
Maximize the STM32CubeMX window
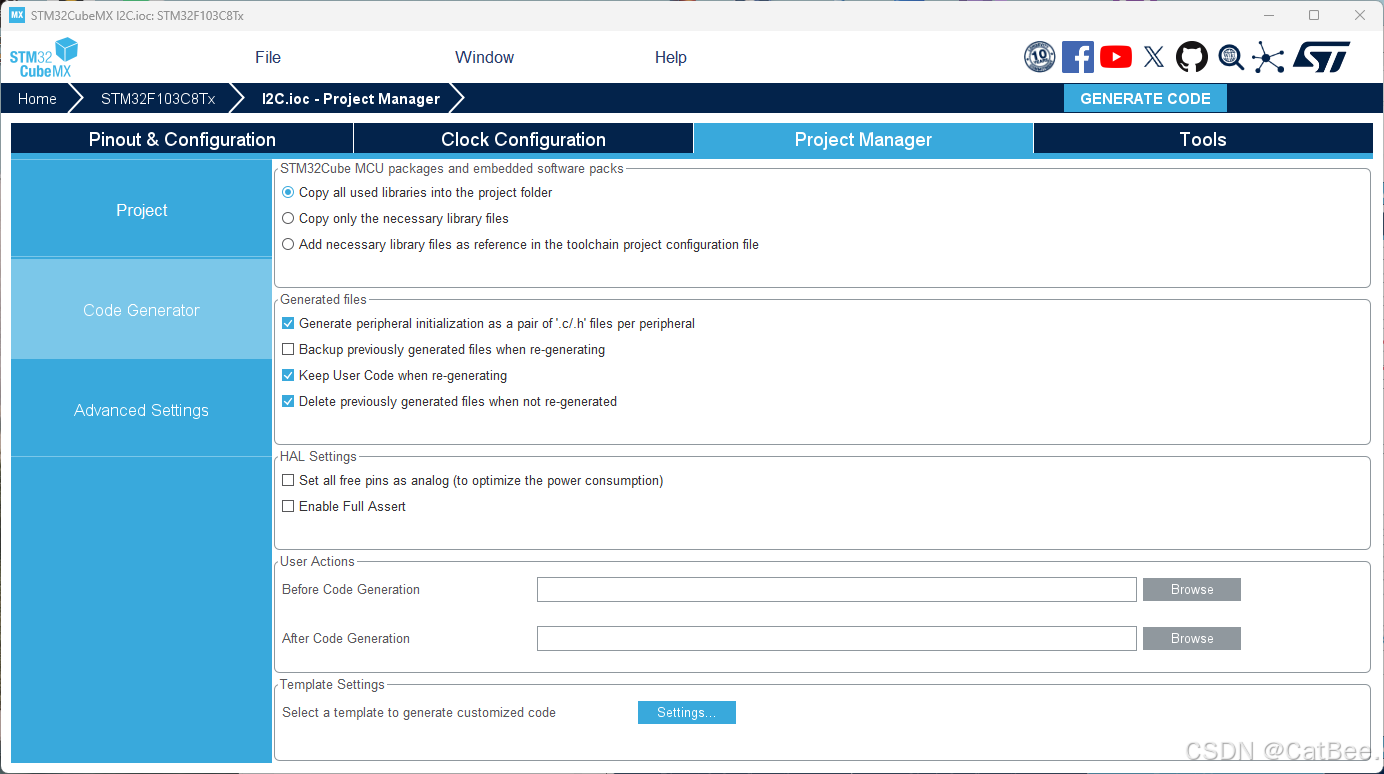(1314, 15)
